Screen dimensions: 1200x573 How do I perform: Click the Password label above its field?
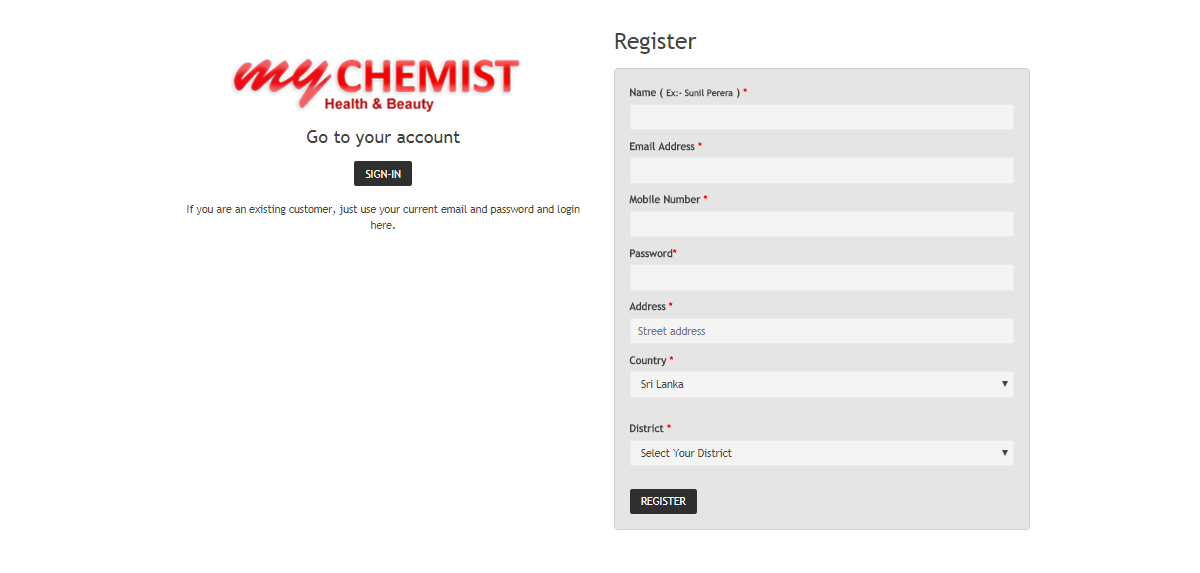click(x=651, y=254)
